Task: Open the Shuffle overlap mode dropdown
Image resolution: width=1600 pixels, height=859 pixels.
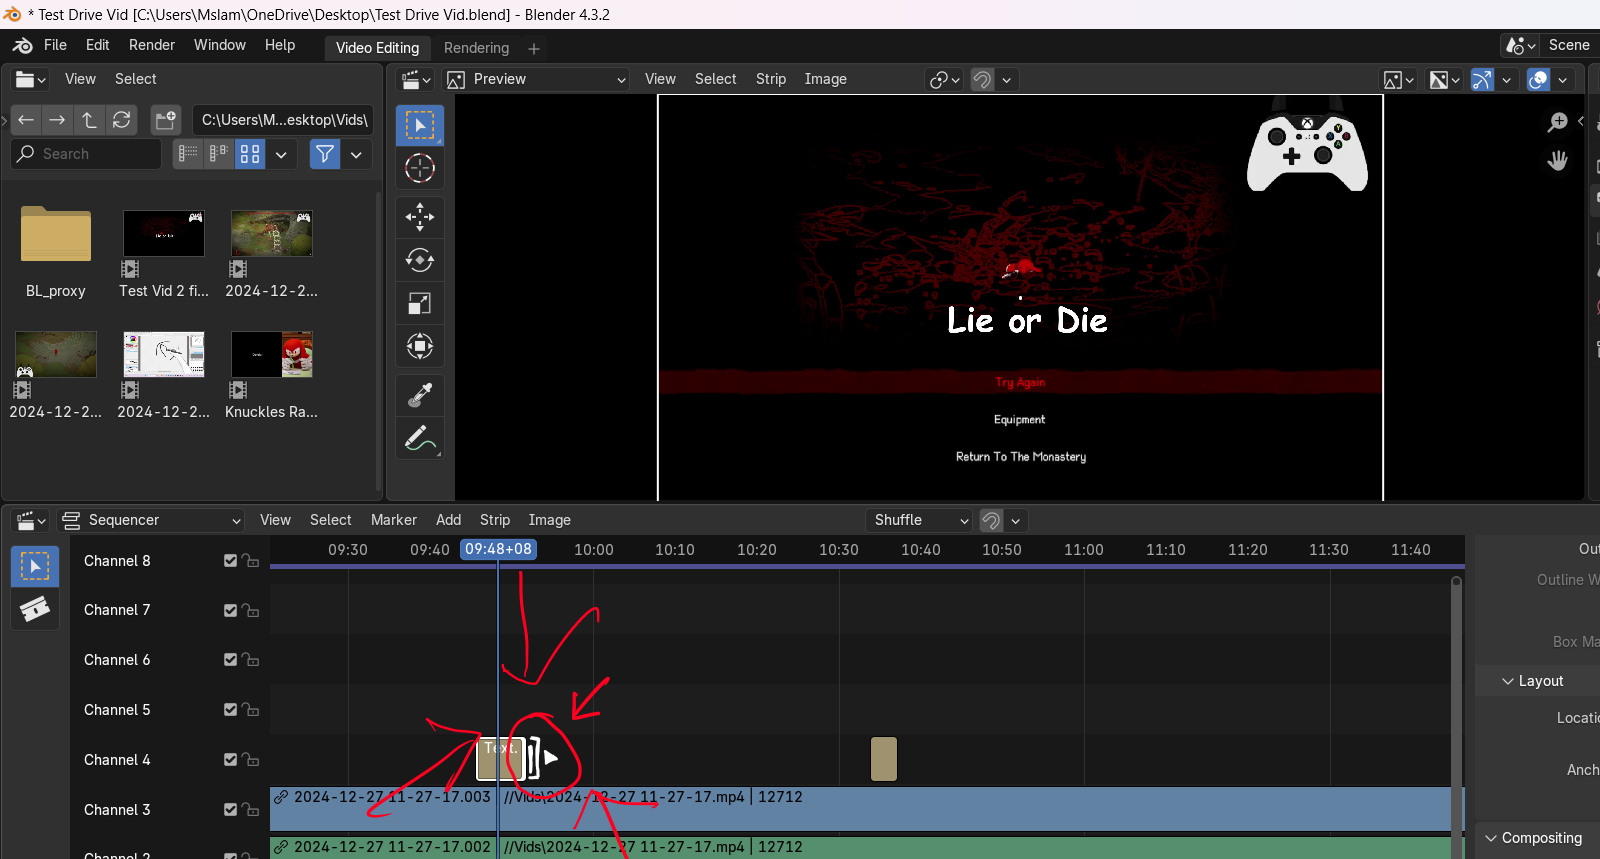Action: (x=919, y=520)
